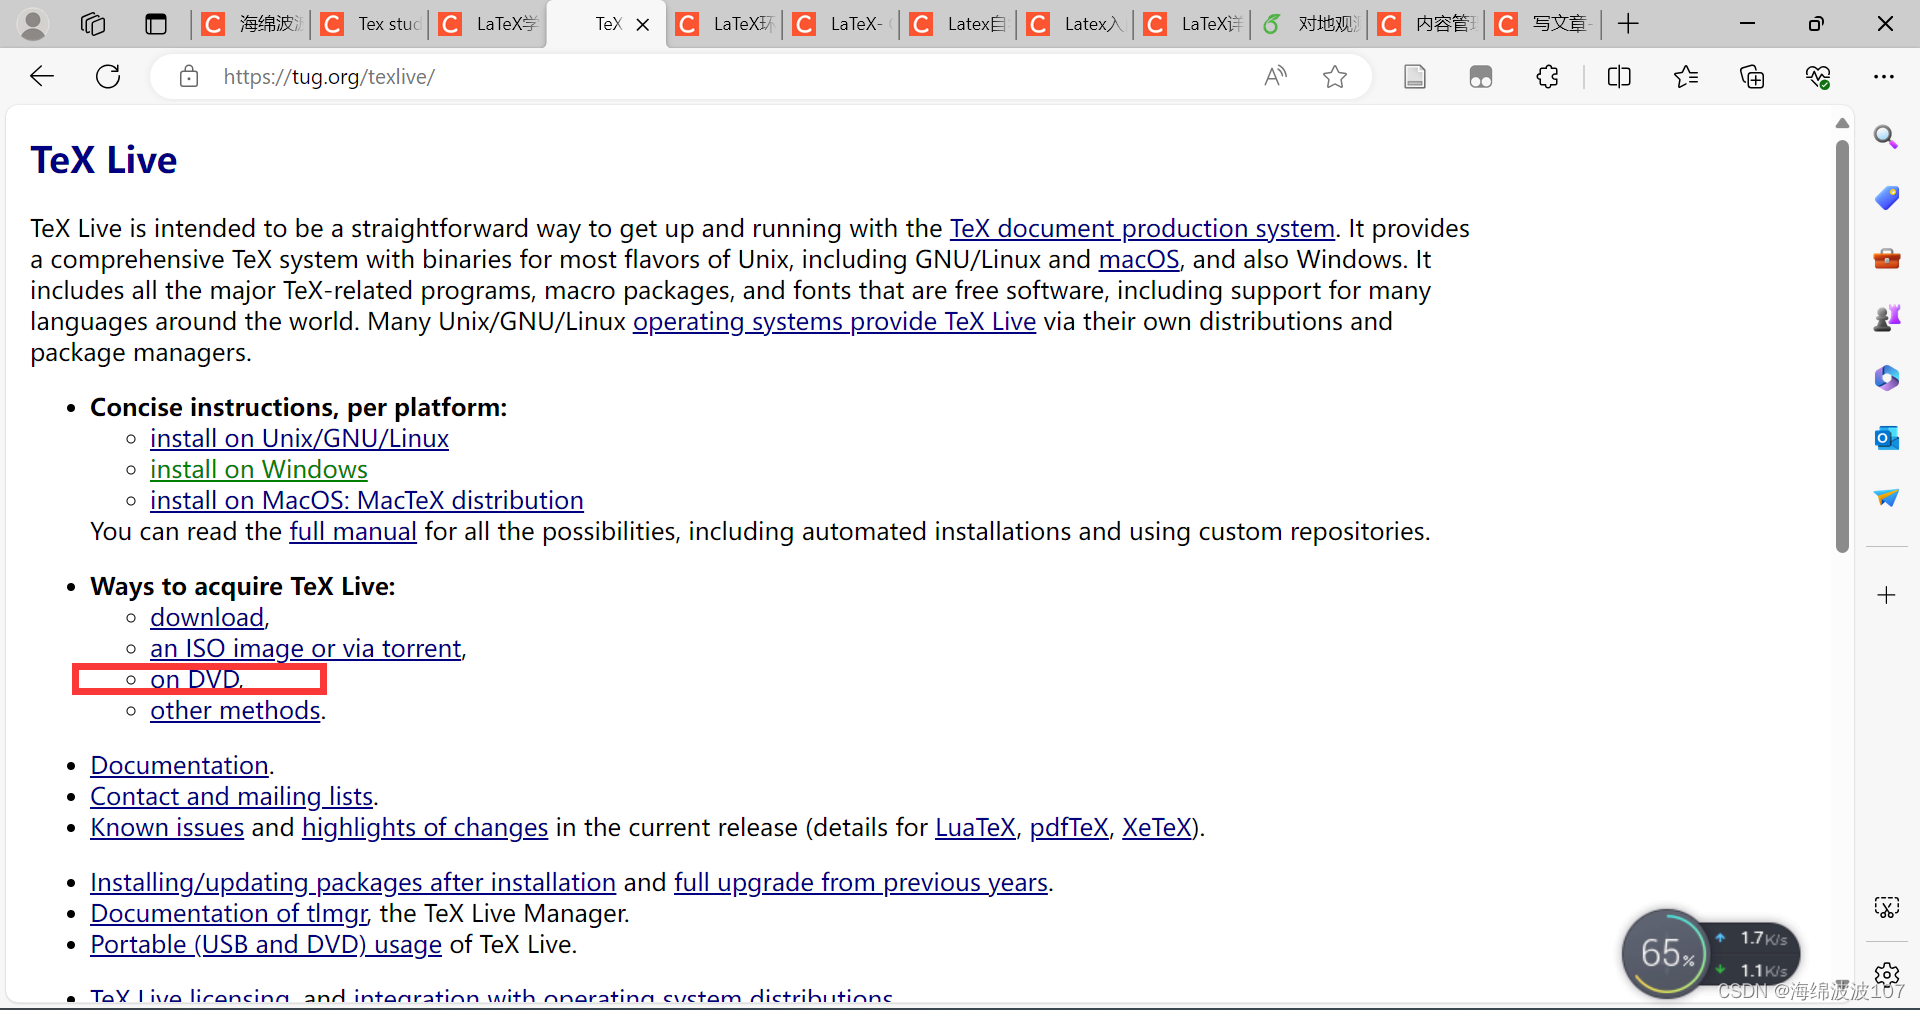Open Installing/updating packages after installation link
Screen dimensions: 1920x1010
pyautogui.click(x=353, y=882)
